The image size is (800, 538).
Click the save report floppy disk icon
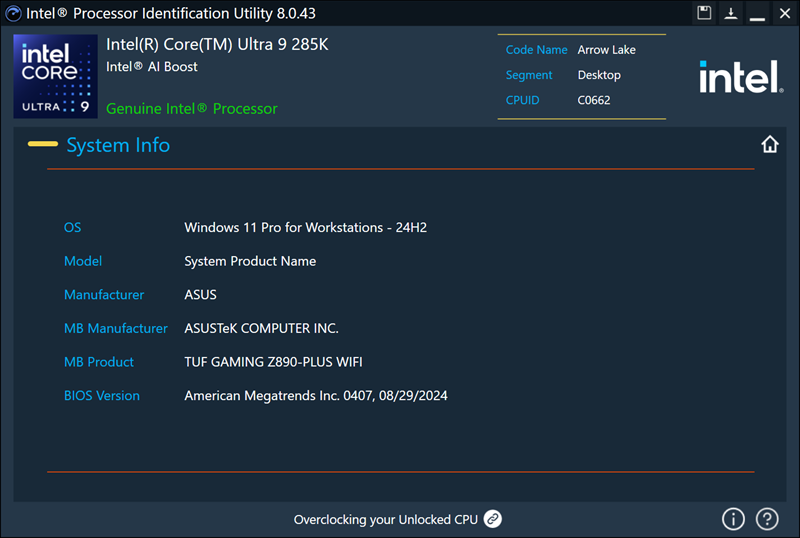[x=704, y=13]
